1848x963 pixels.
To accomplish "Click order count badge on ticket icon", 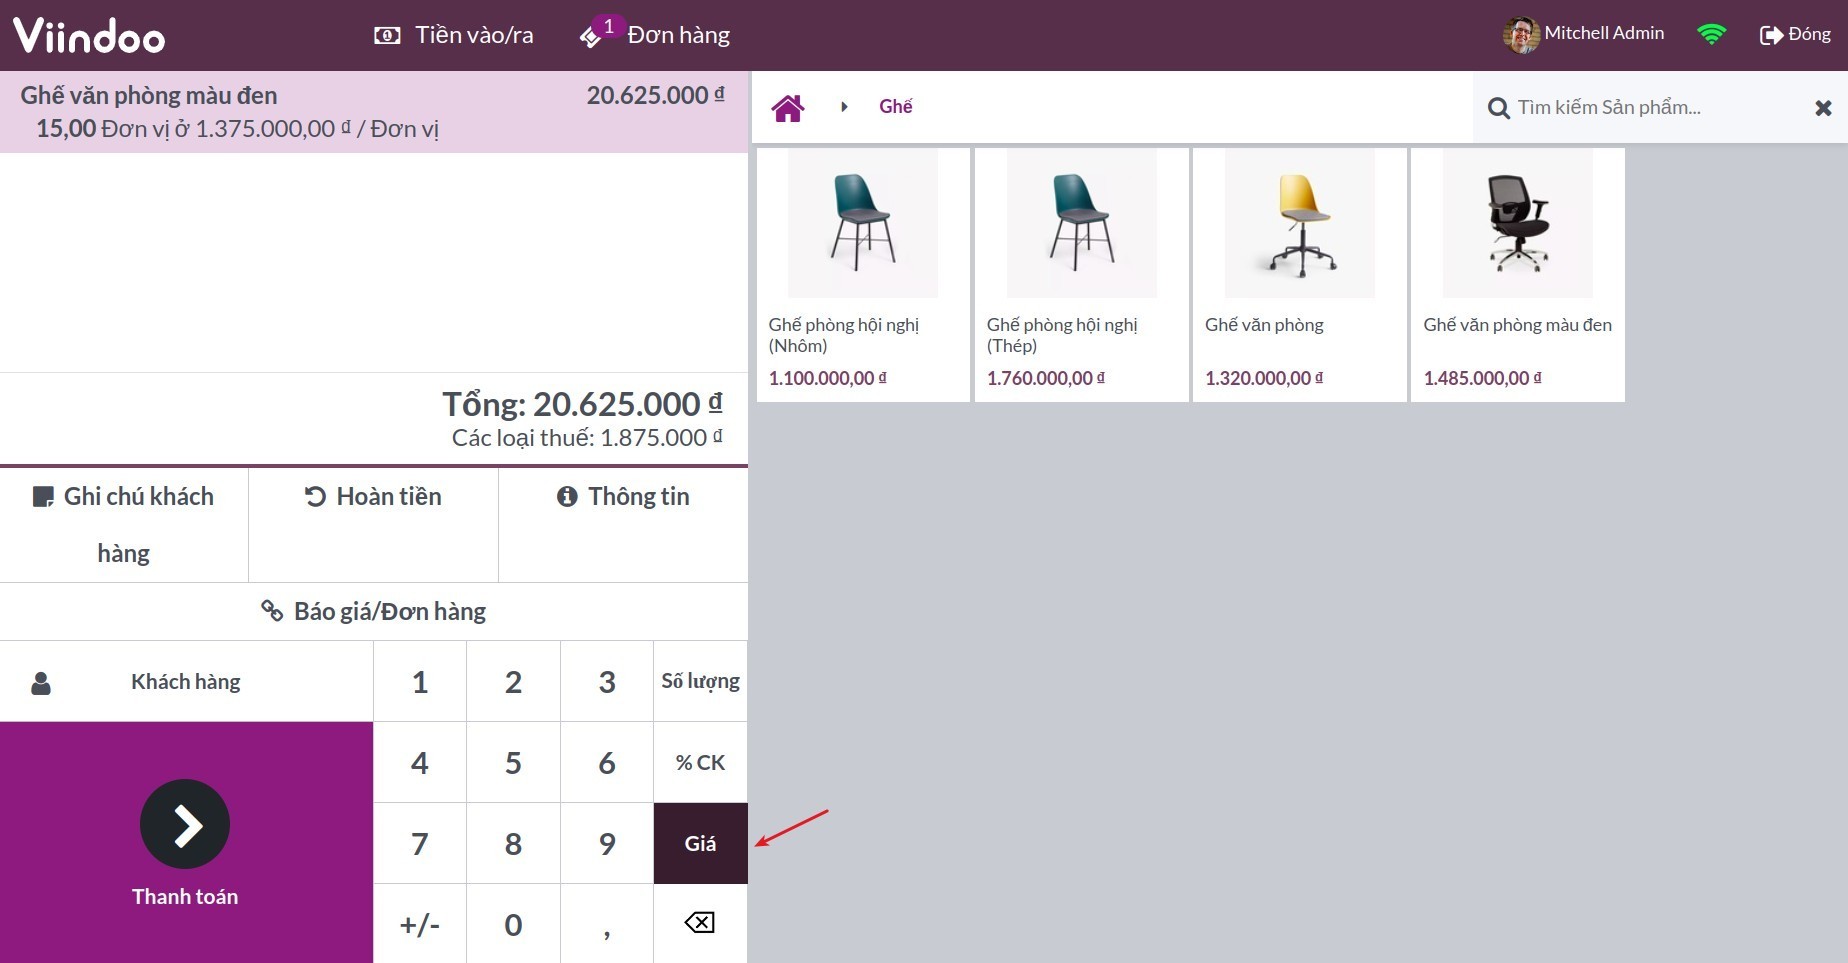I will click(609, 26).
